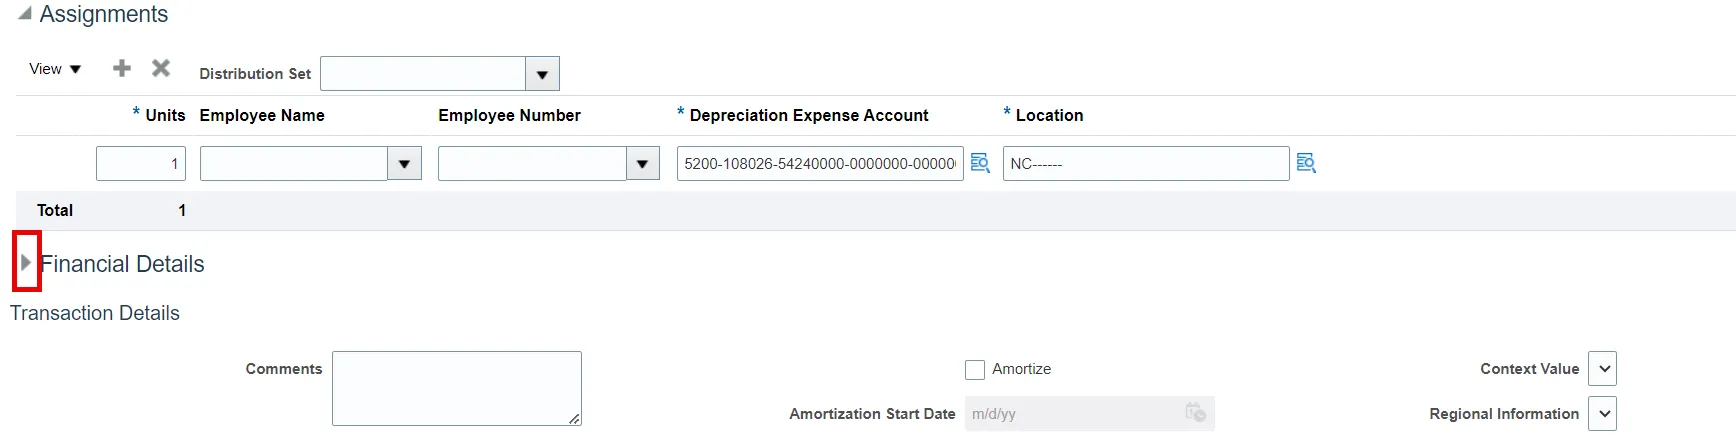This screenshot has height=440, width=1736.
Task: Click the add row plus icon
Action: [x=122, y=68]
